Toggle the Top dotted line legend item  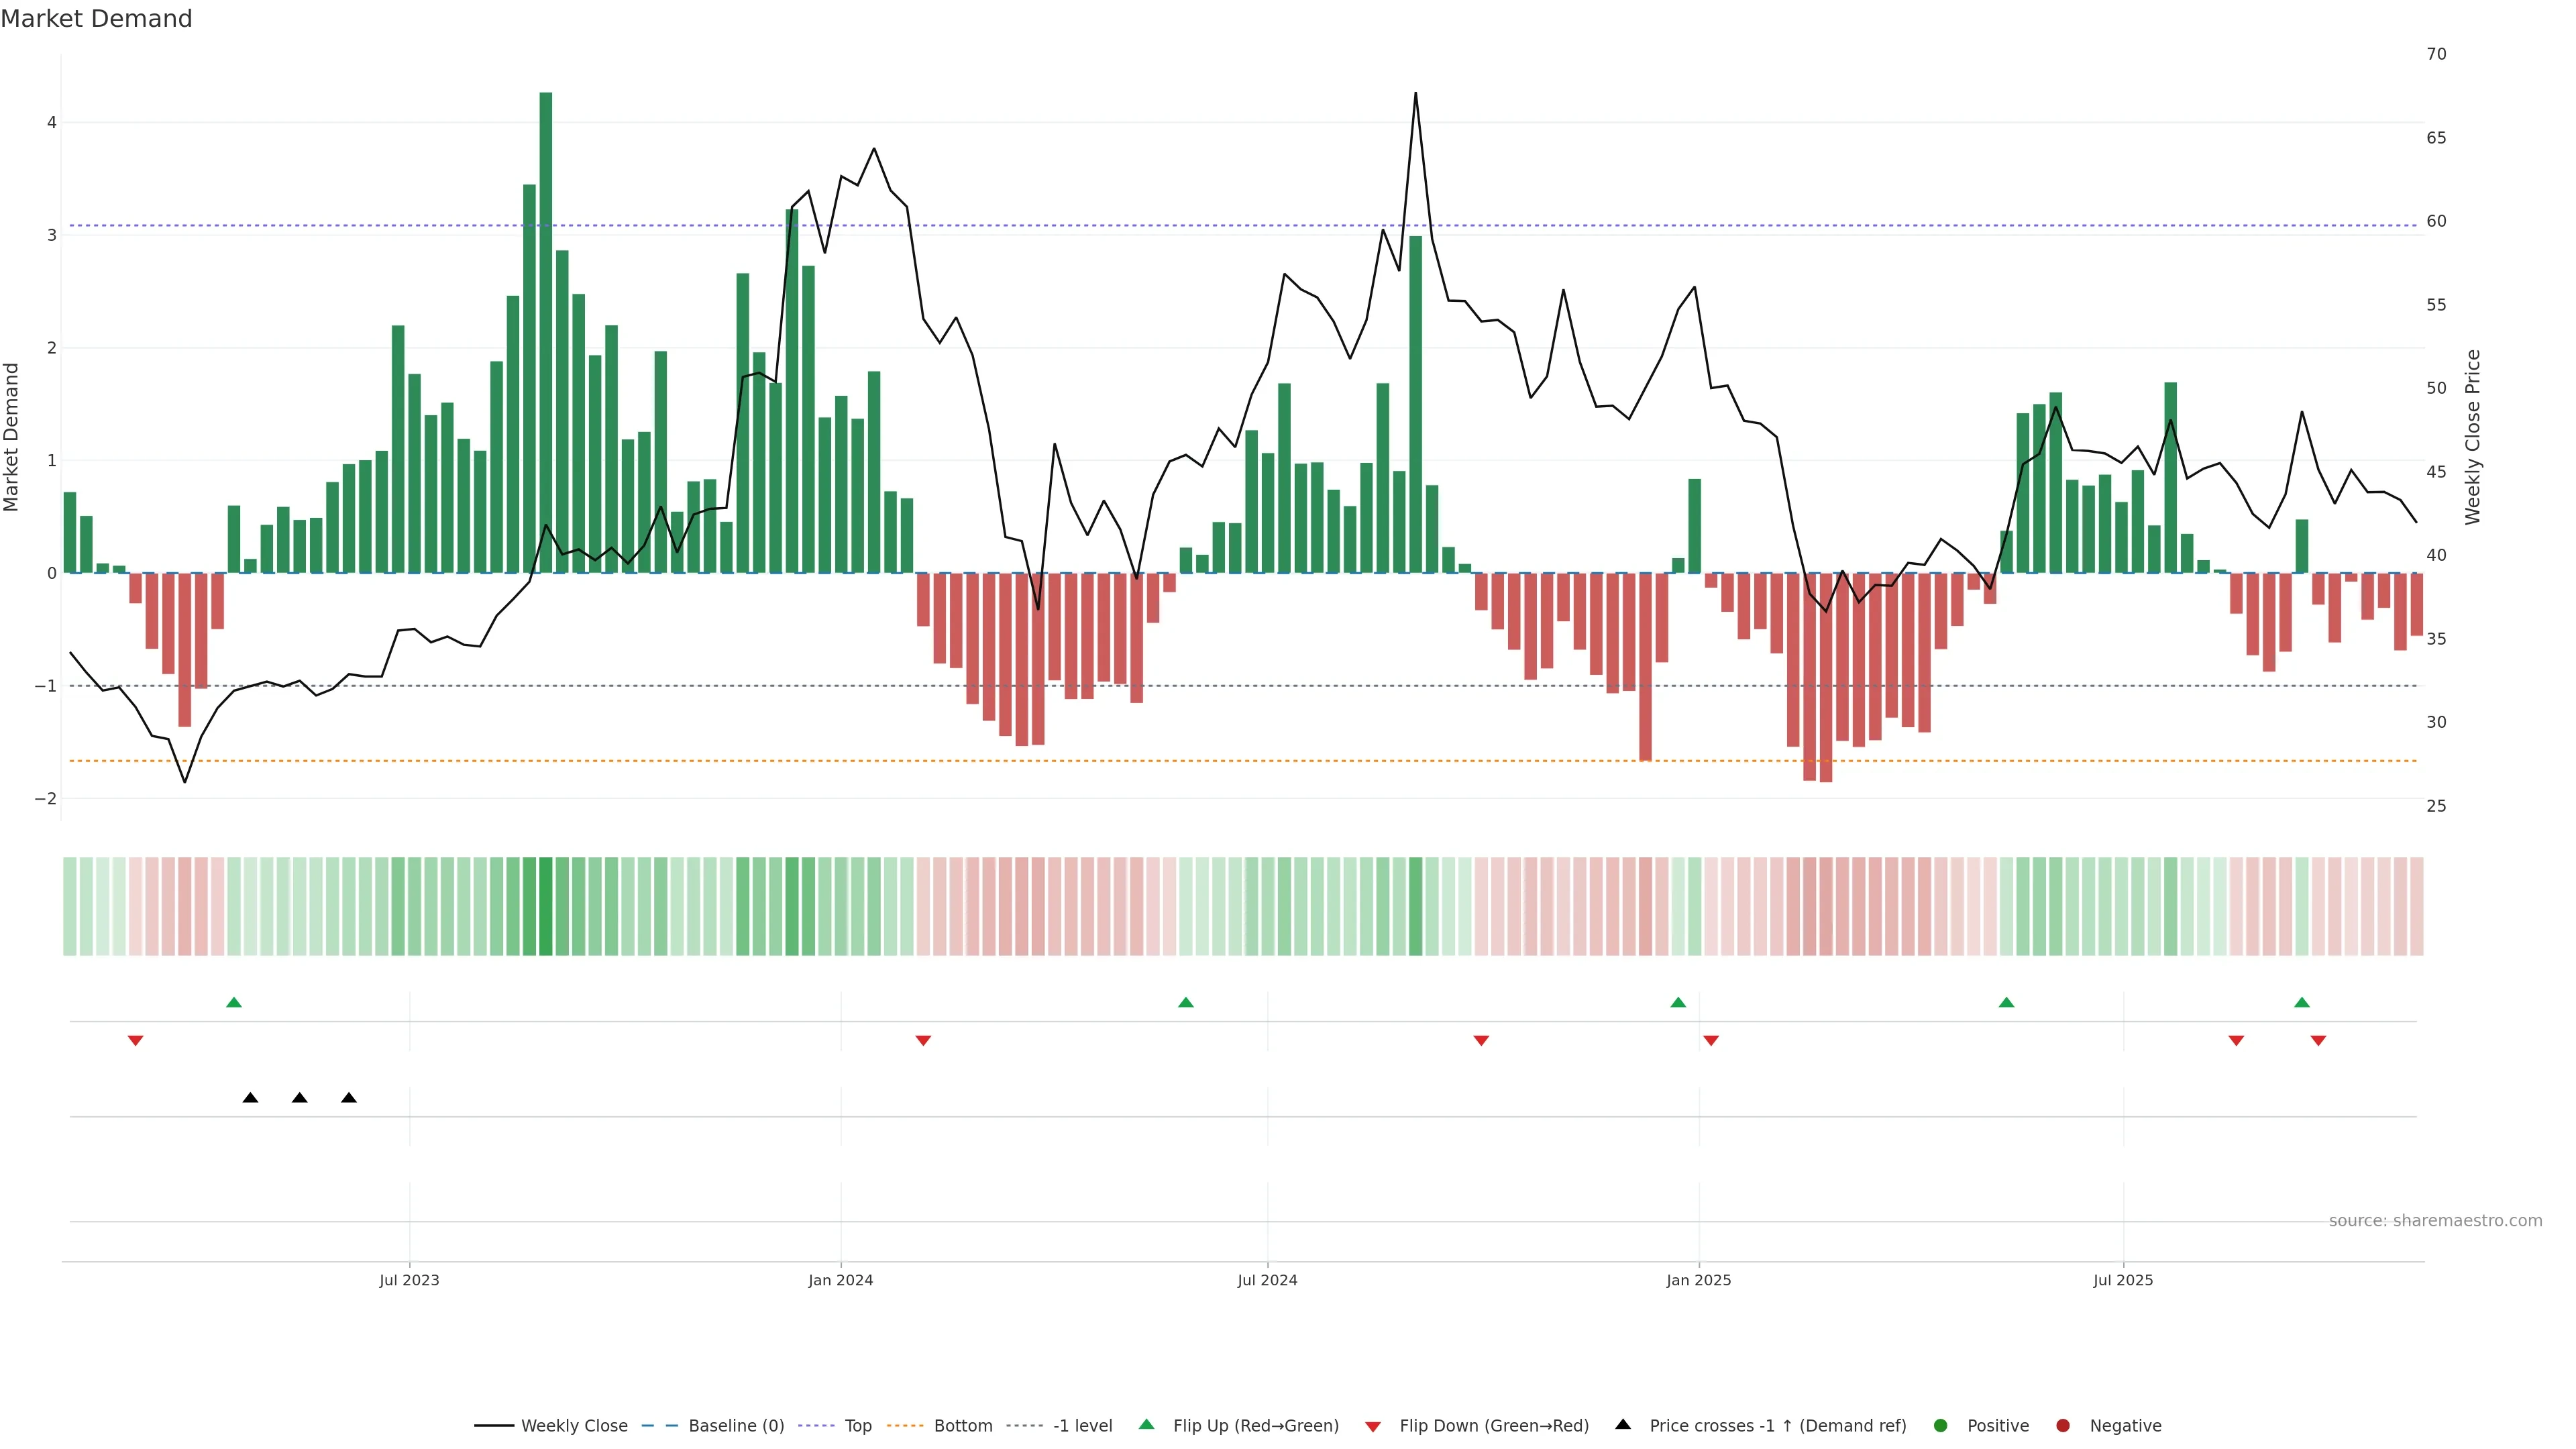point(857,1426)
